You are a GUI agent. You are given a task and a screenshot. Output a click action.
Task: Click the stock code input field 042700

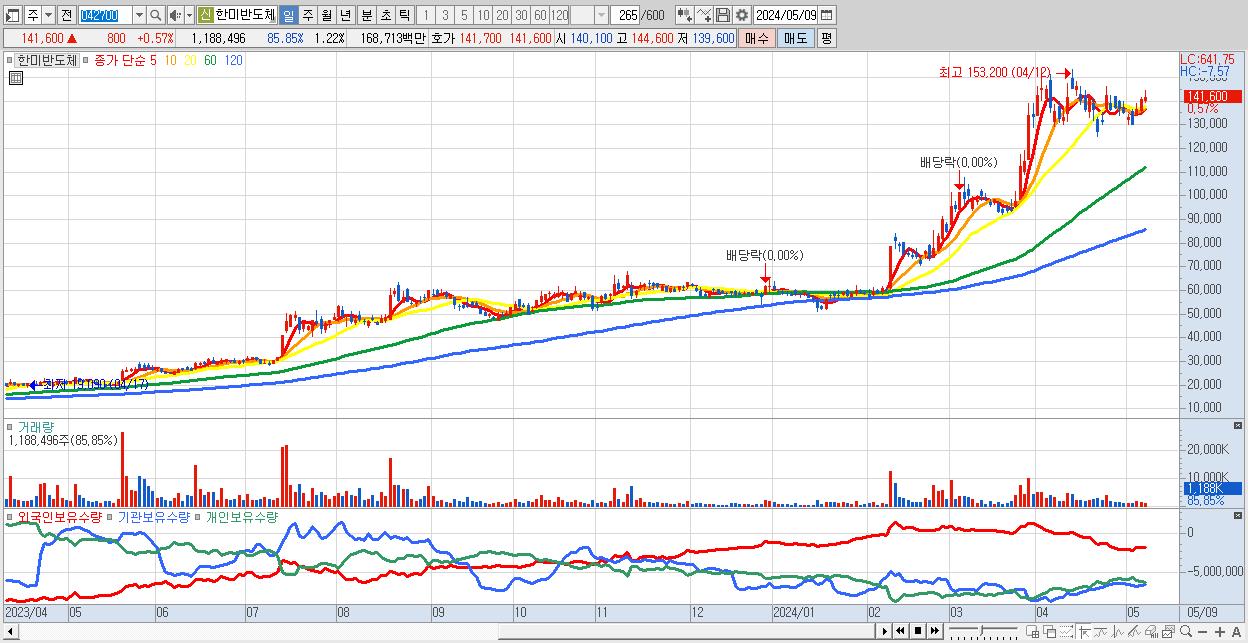(105, 15)
